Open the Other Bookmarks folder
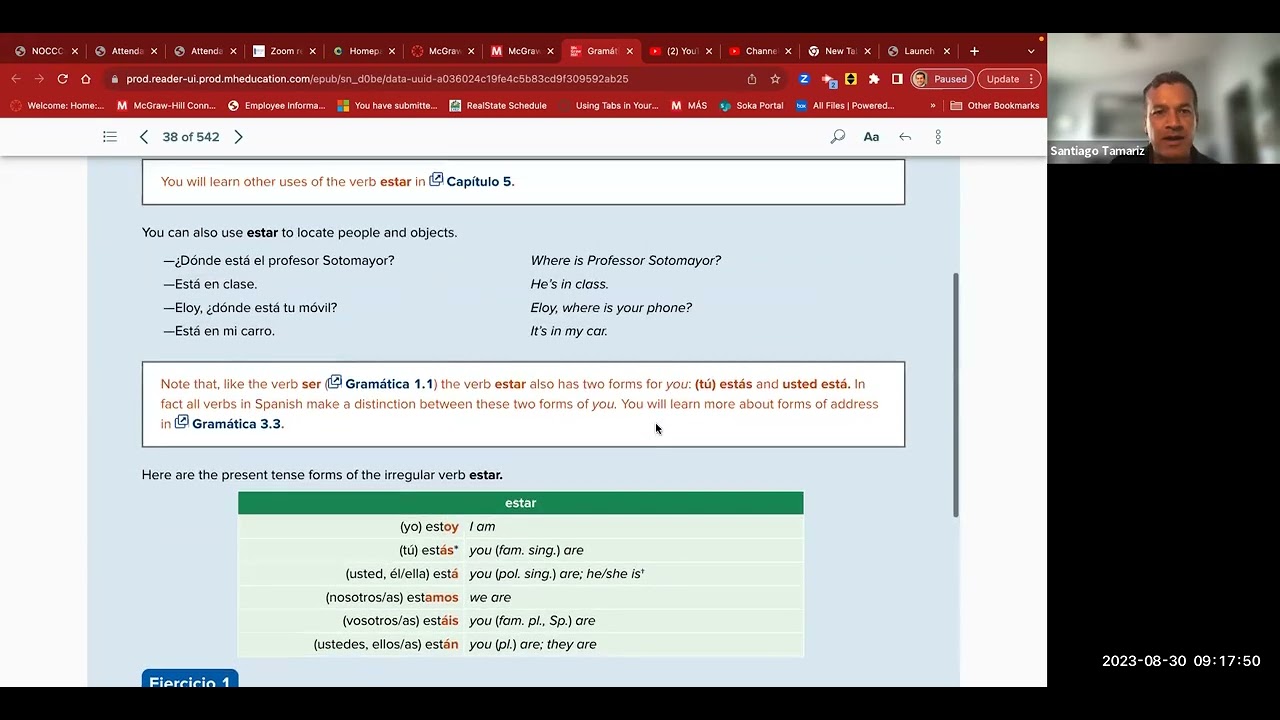 click(994, 106)
